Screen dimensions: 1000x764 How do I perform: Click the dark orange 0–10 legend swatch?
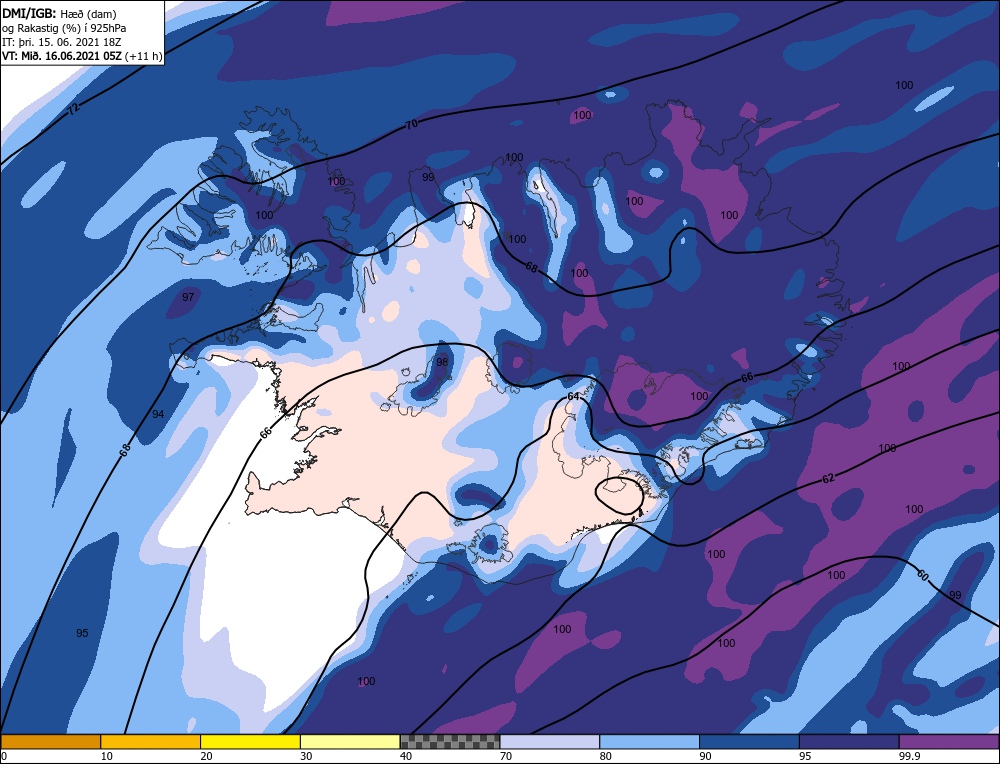(50, 742)
